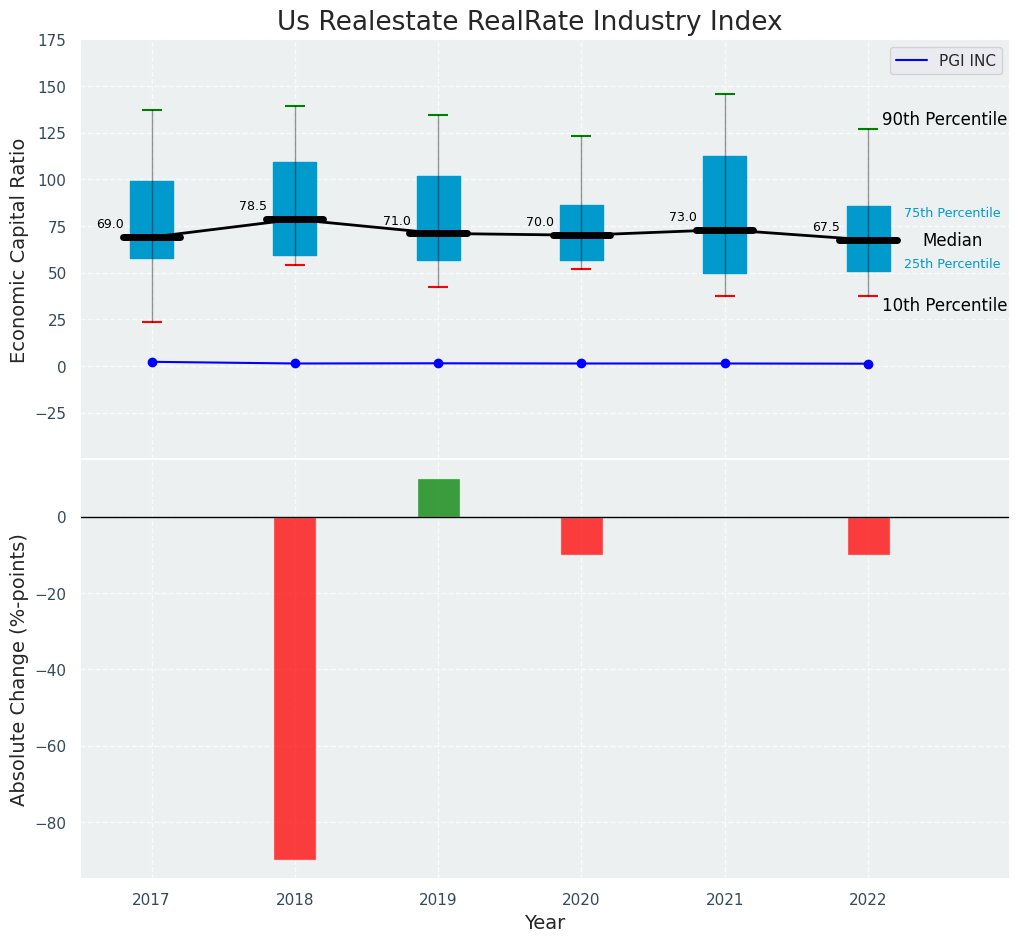
Task: Click the chart title text
Action: (529, 22)
